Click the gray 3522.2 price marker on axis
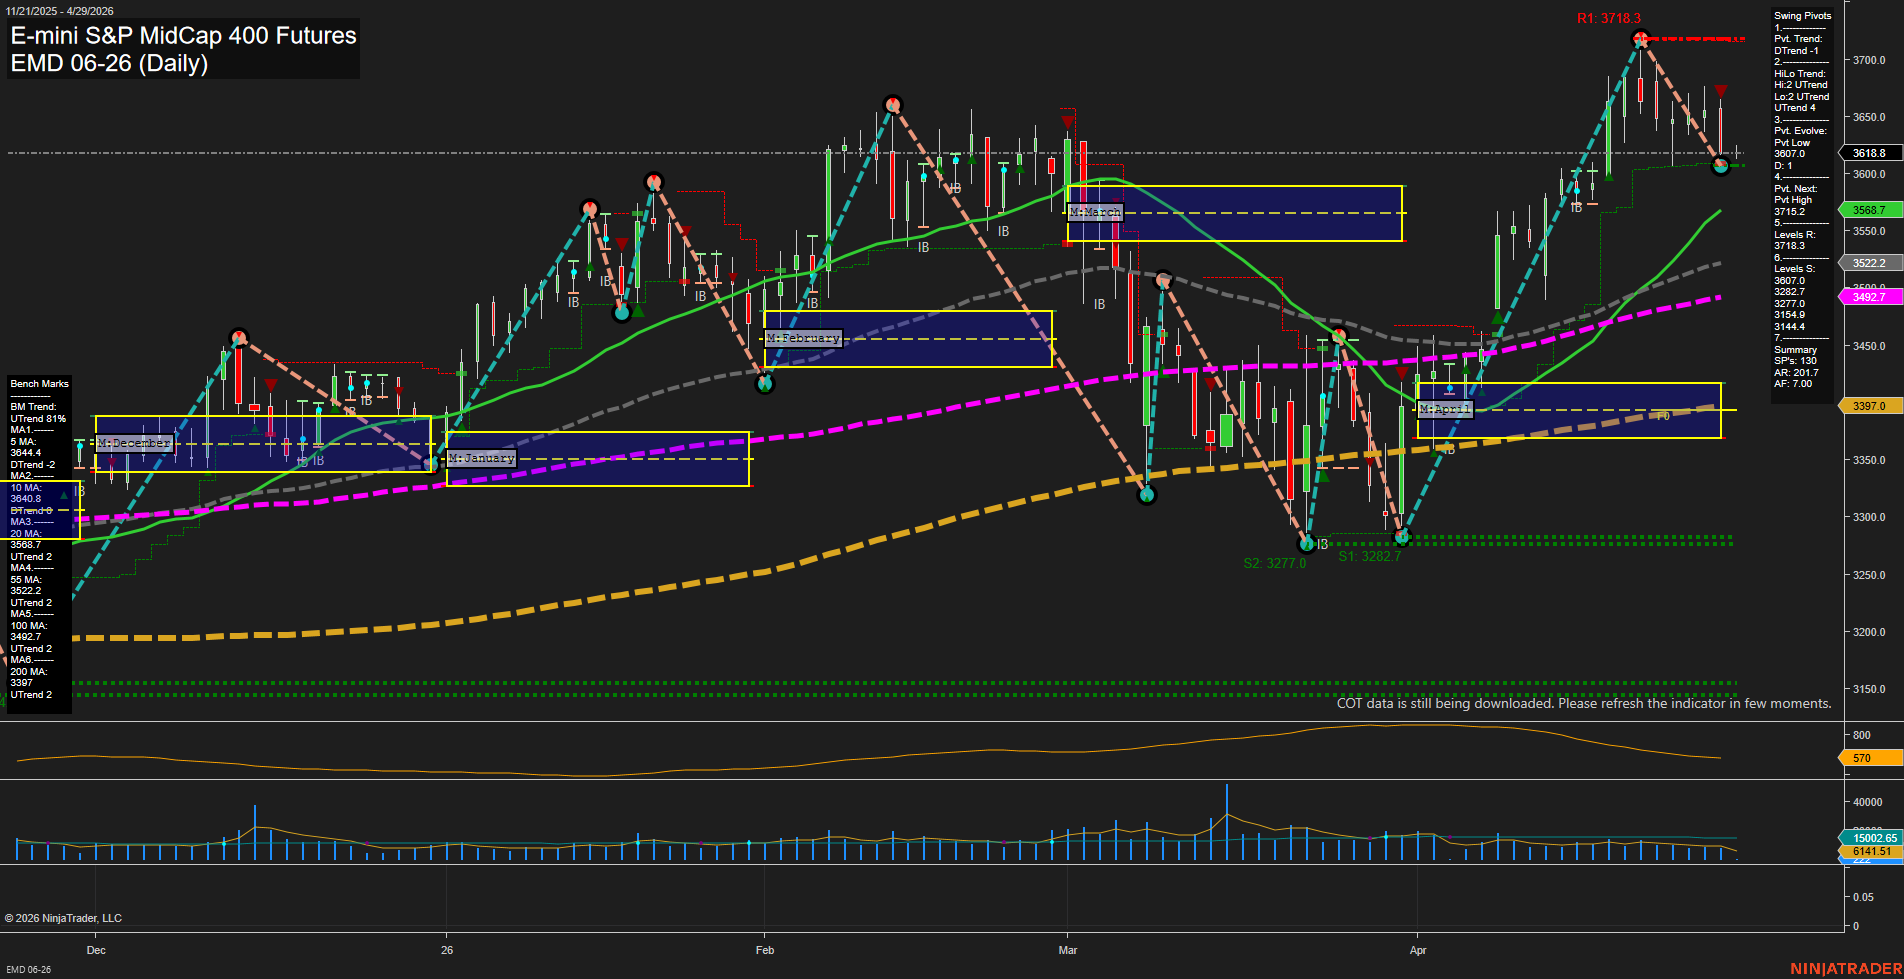 pyautogui.click(x=1869, y=263)
